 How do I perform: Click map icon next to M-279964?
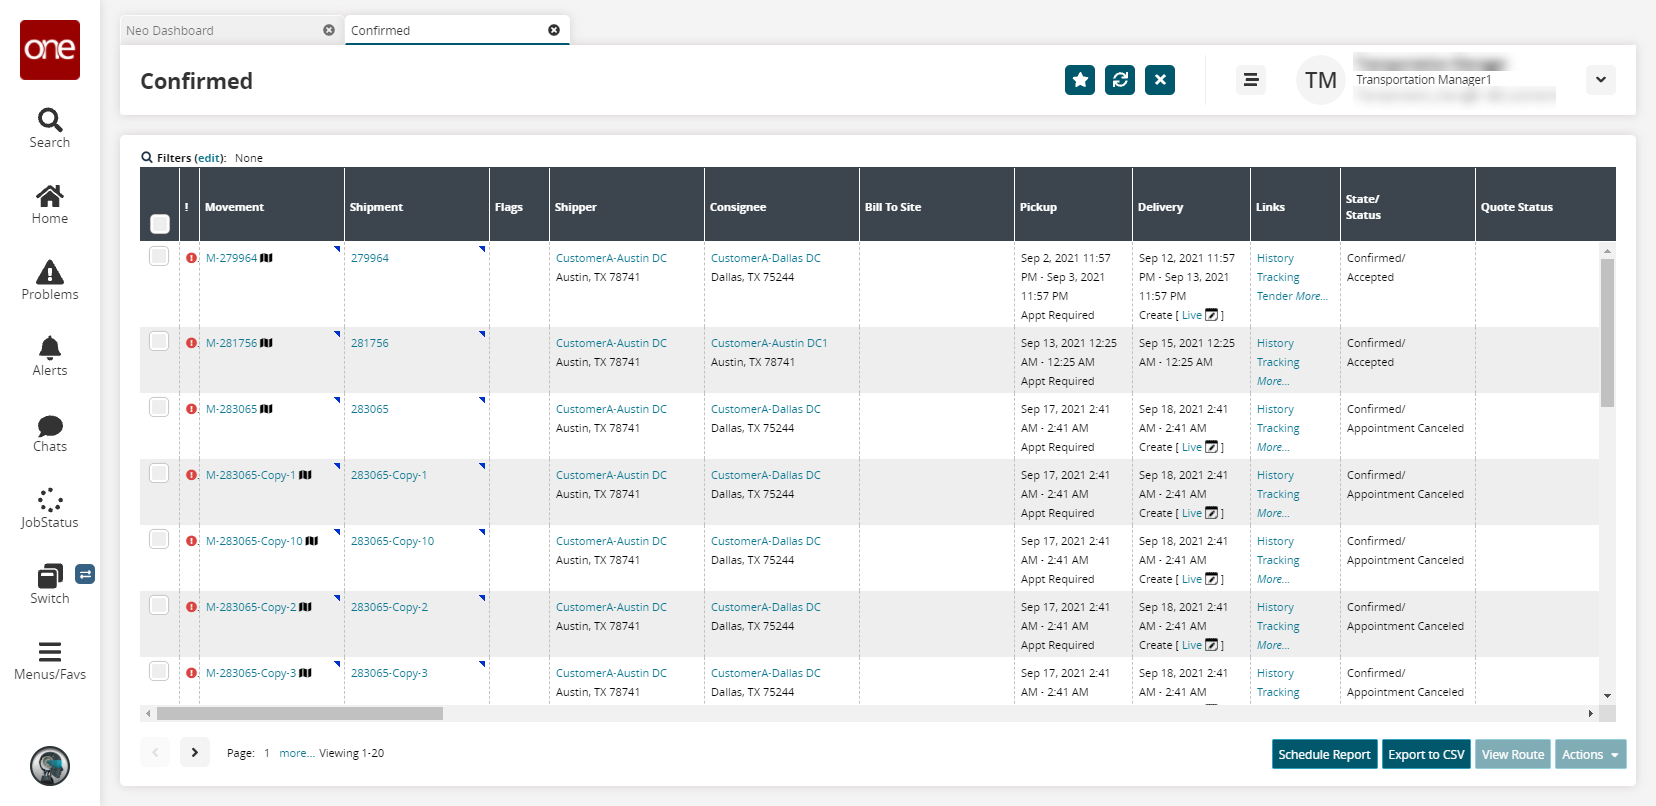(x=267, y=258)
